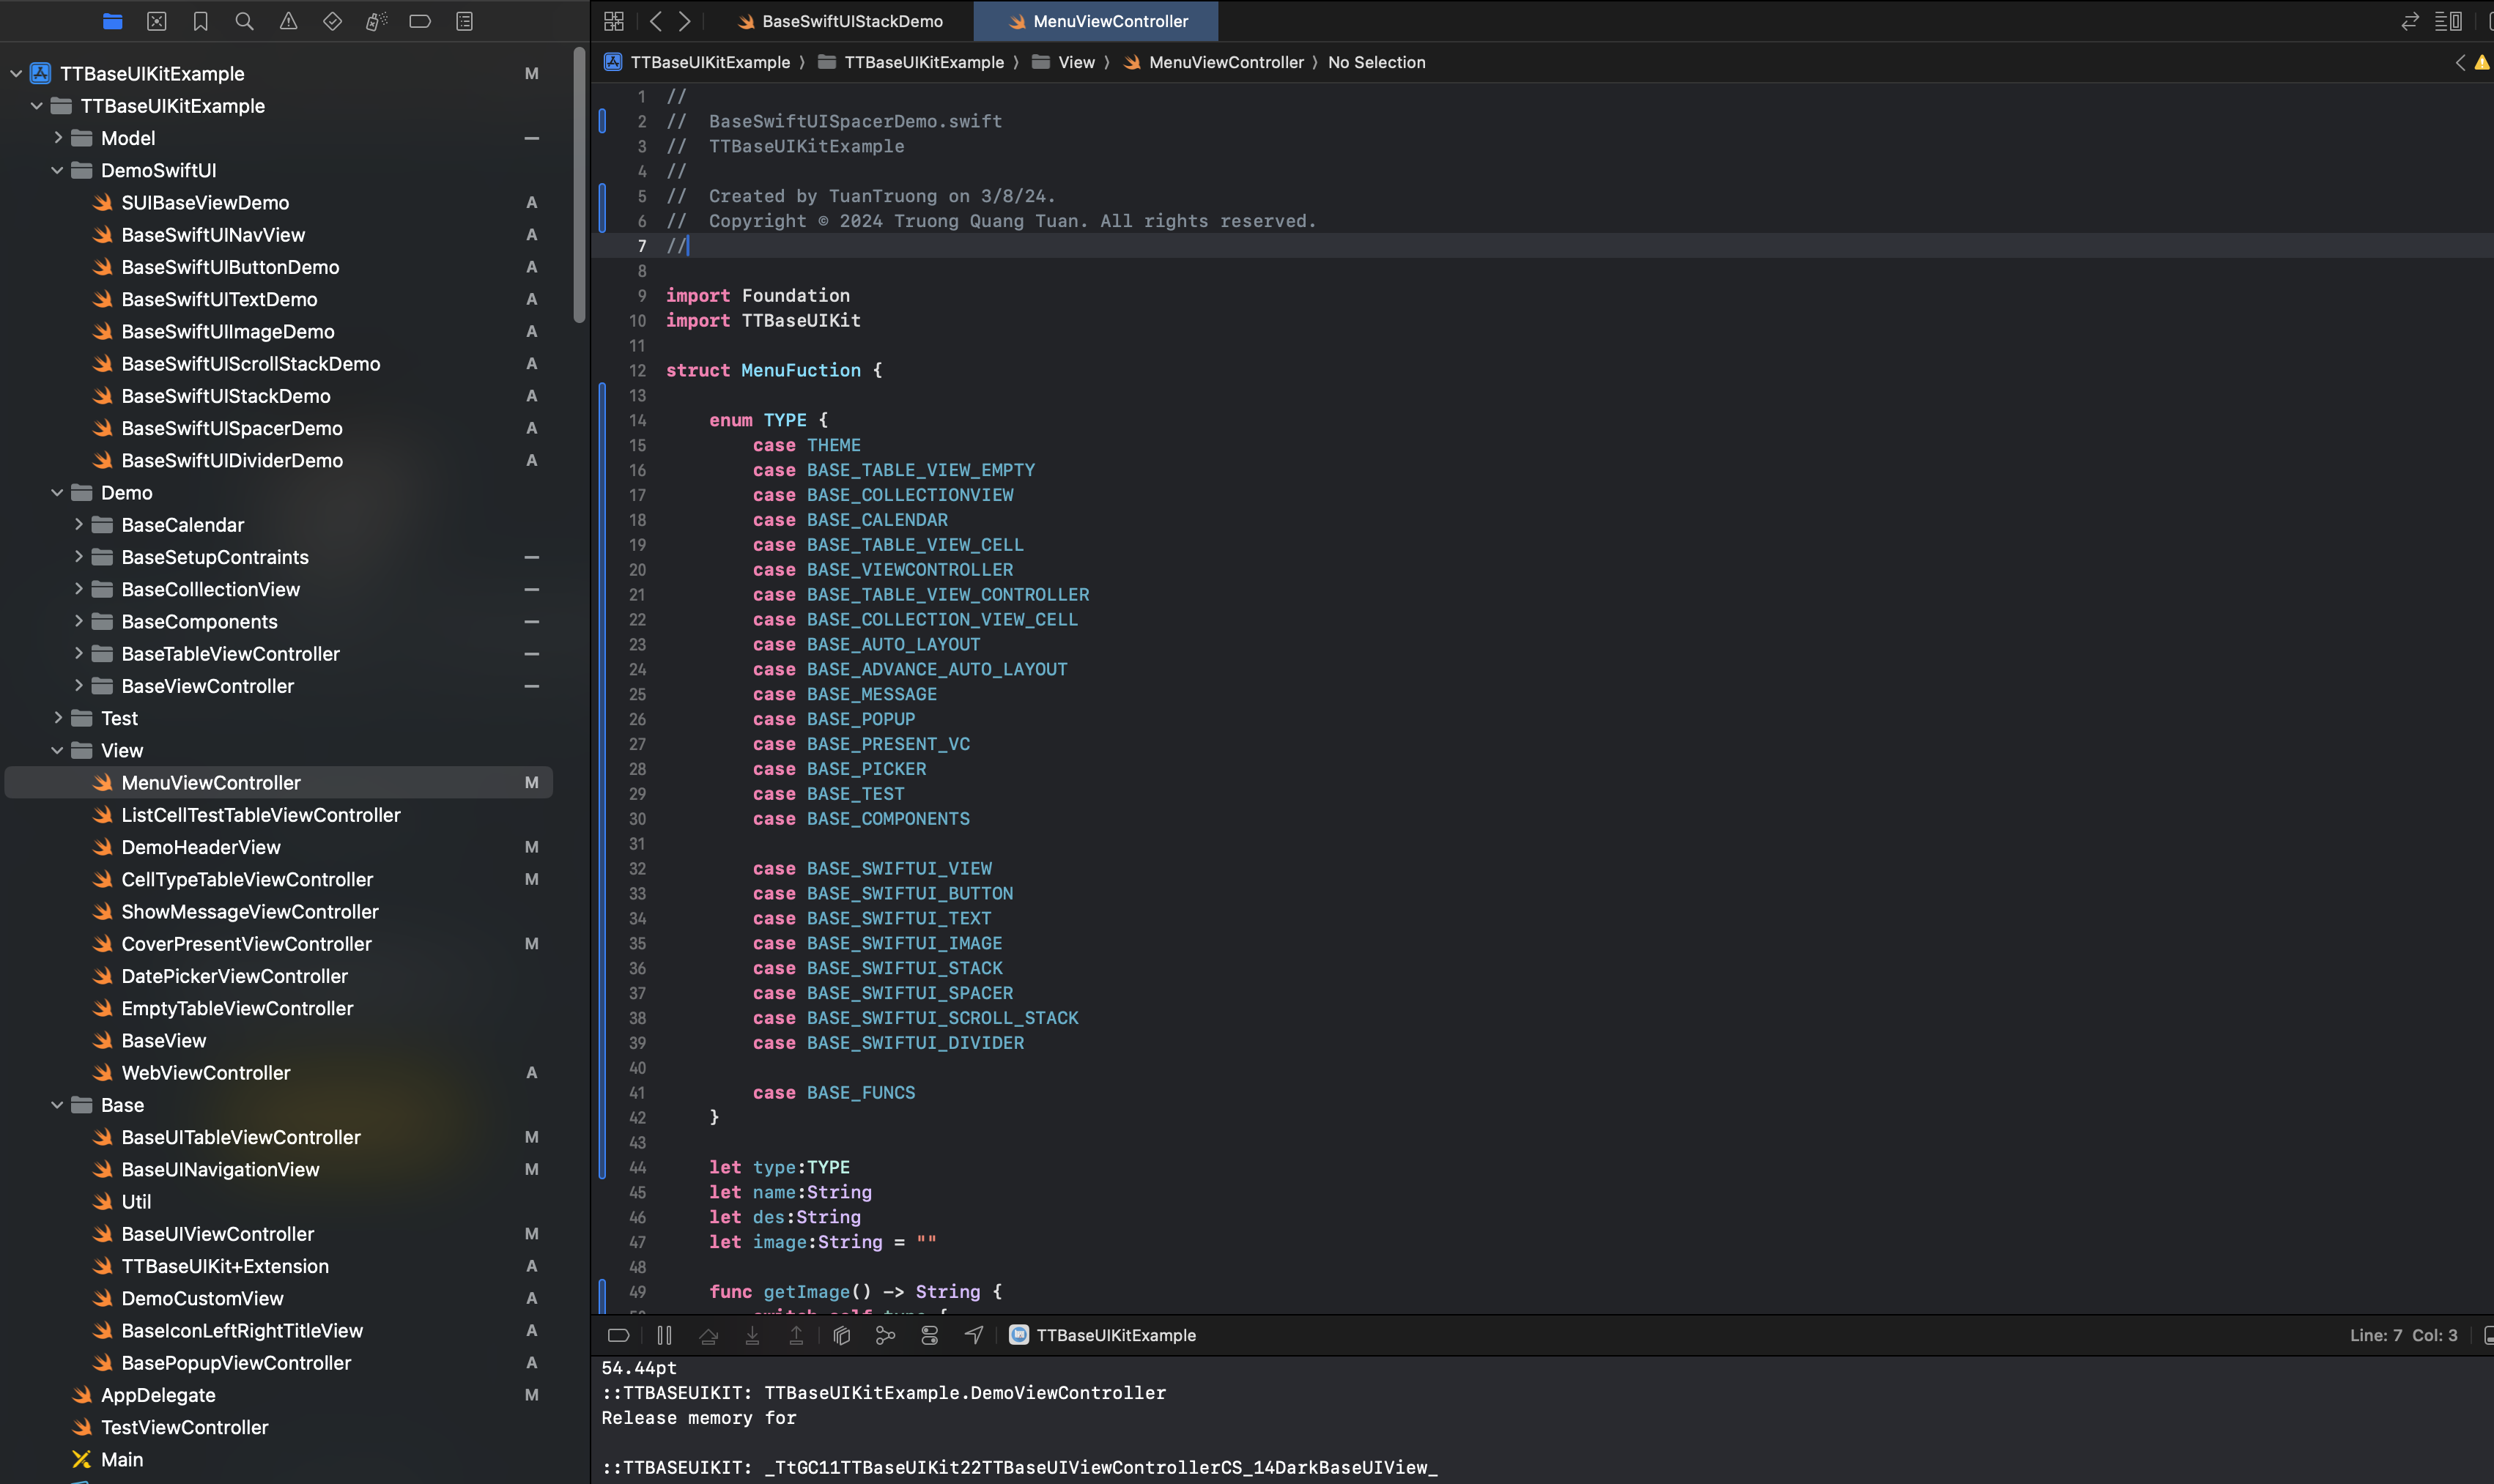
Task: Collapse the Base folder
Action: coord(57,1105)
